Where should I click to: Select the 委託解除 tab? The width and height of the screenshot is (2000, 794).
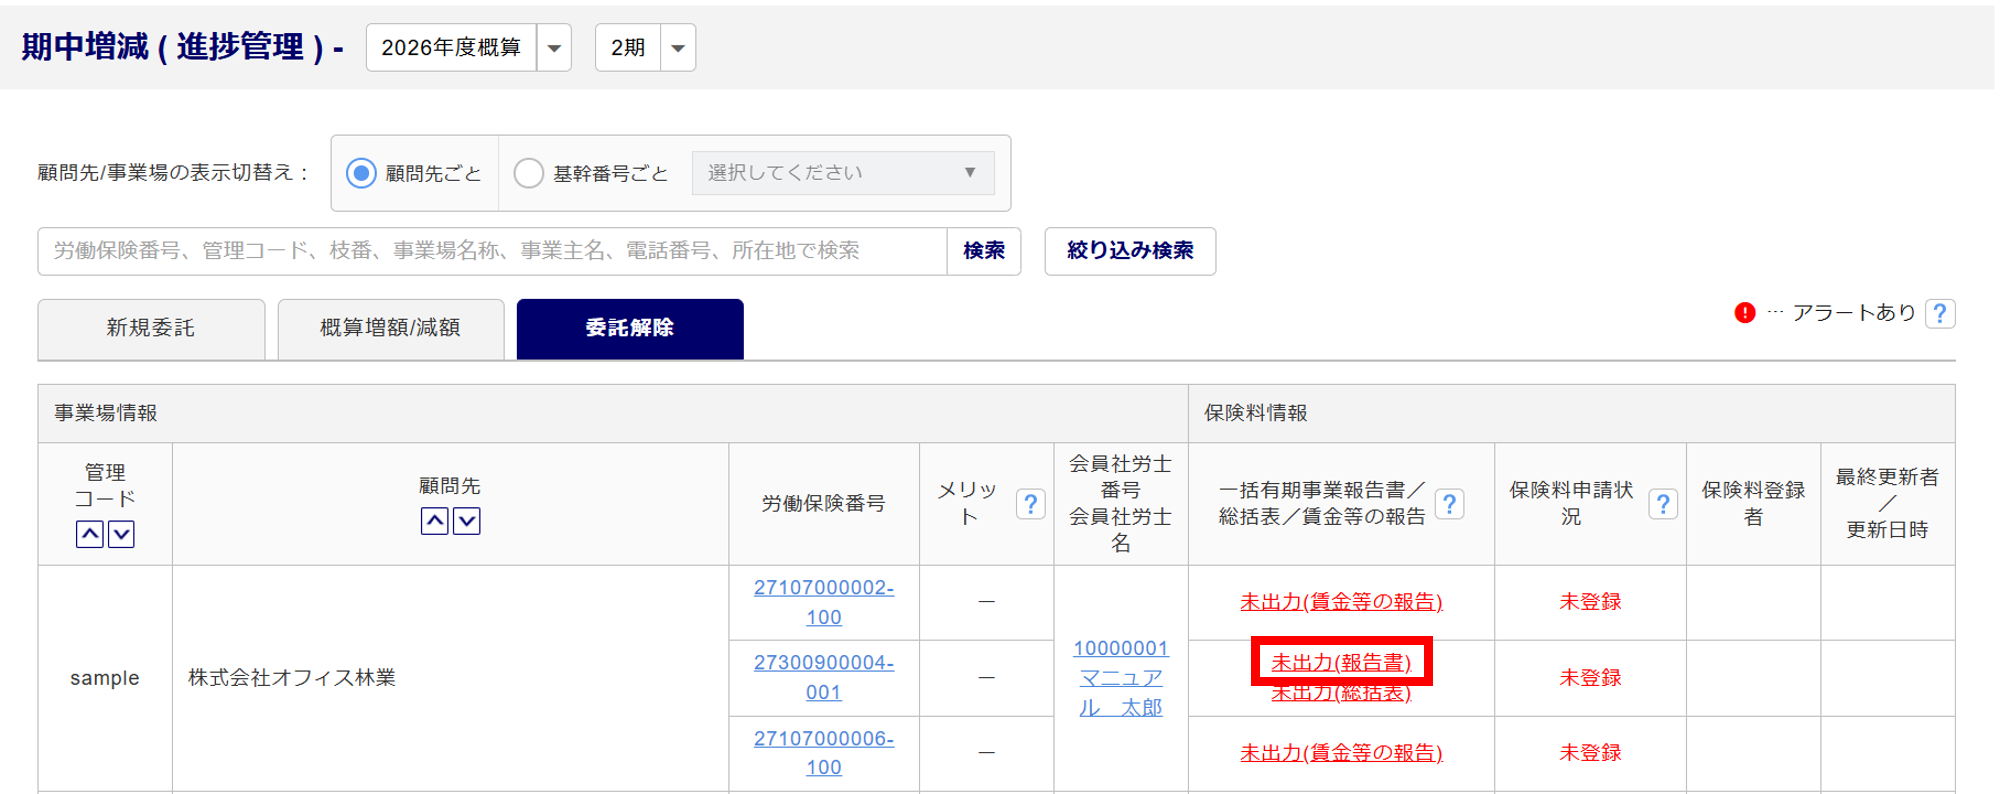point(630,328)
